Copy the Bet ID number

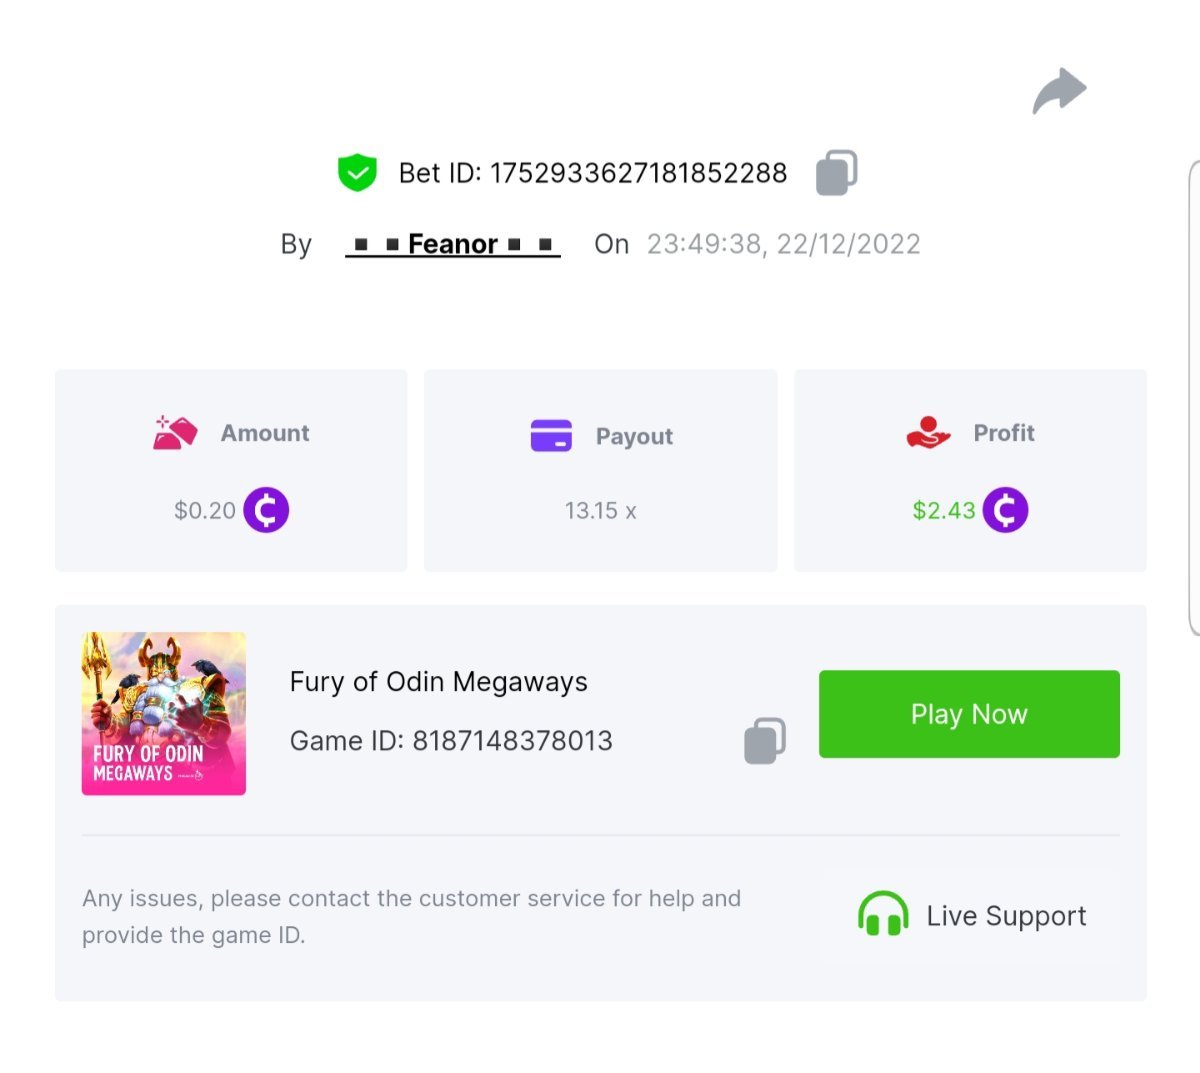pyautogui.click(x=837, y=172)
